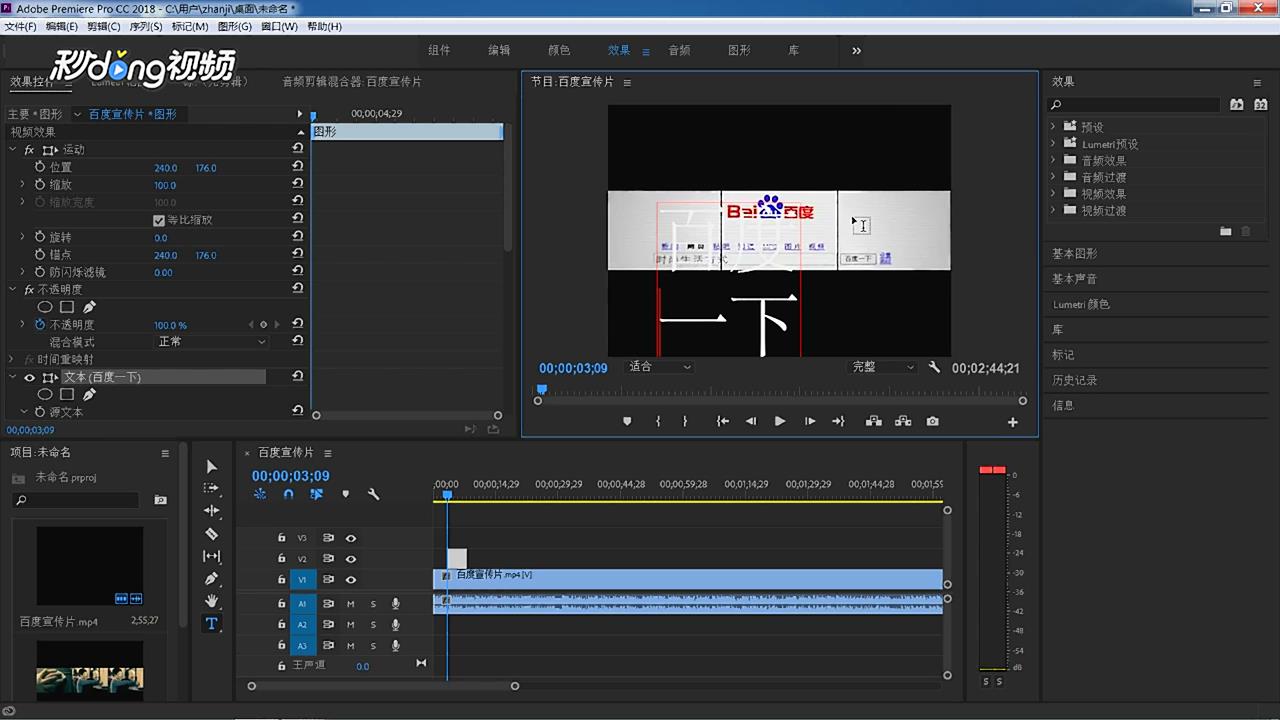
Task: Expand the Lumetri预设 folder
Action: click(1053, 144)
